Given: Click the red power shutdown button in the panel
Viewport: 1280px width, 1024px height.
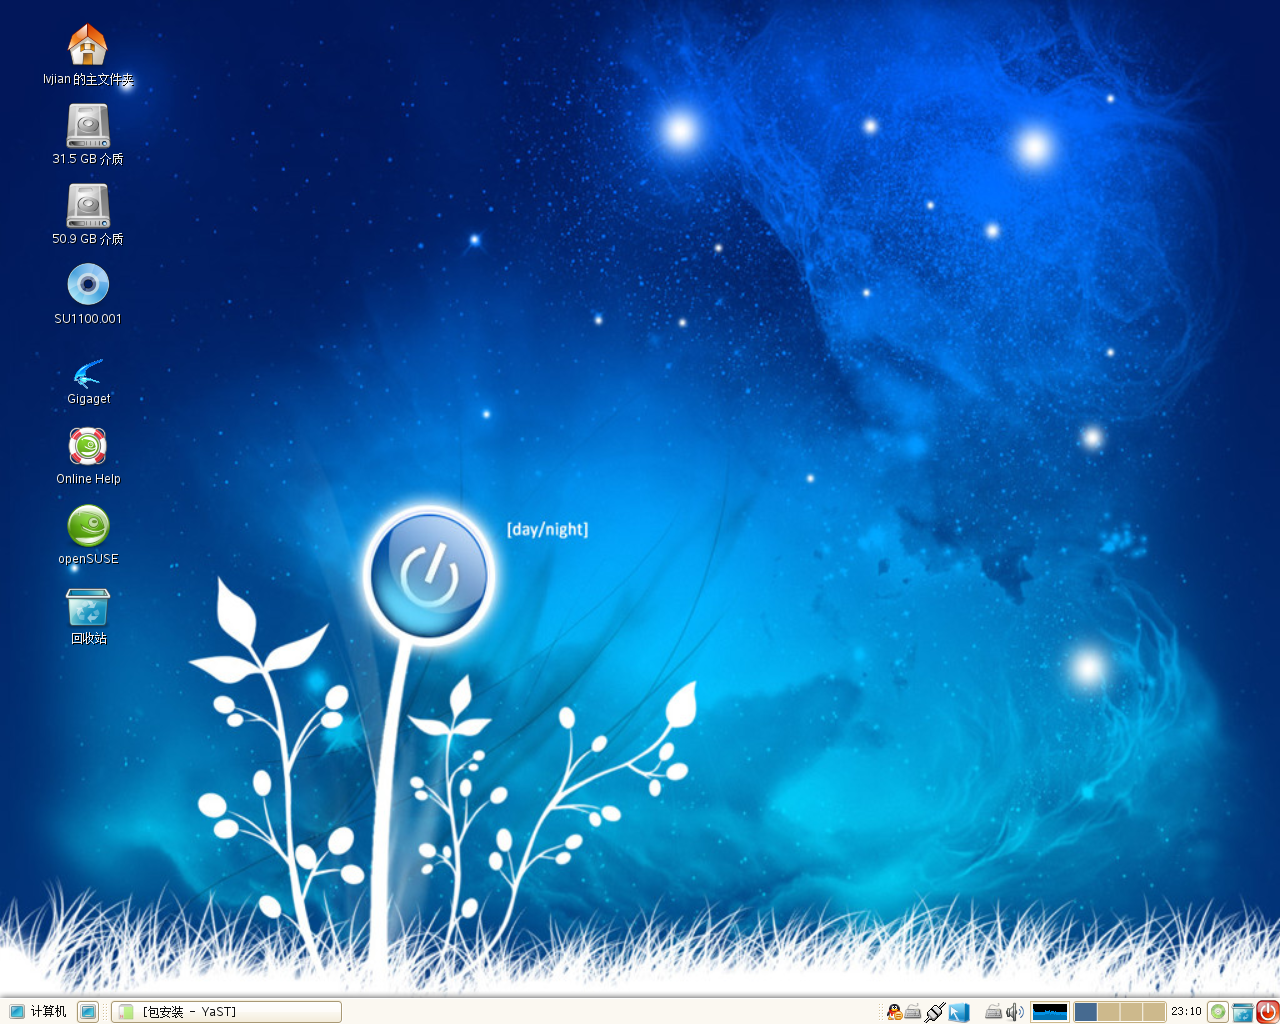Looking at the screenshot, I should click(x=1267, y=1012).
